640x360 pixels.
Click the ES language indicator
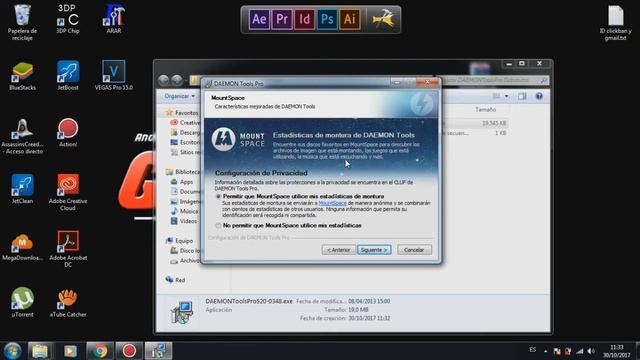click(532, 350)
